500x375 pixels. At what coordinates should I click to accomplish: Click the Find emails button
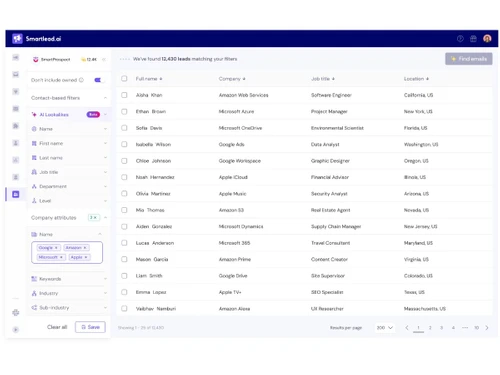(469, 59)
